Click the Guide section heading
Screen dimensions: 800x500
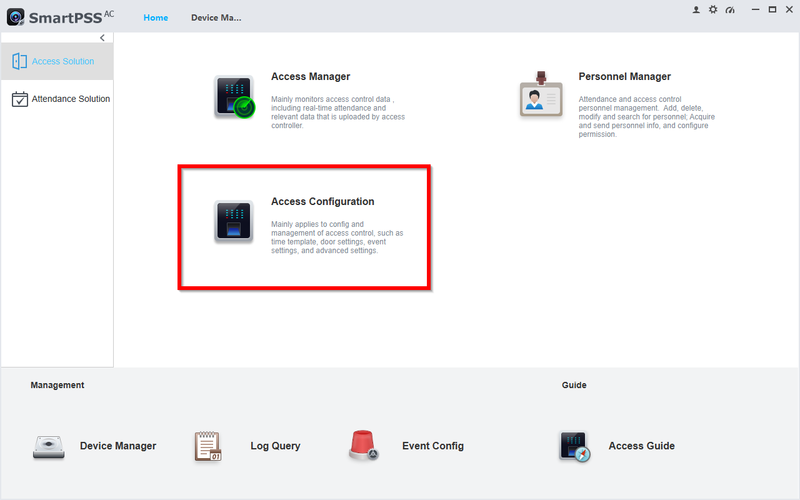click(x=574, y=385)
